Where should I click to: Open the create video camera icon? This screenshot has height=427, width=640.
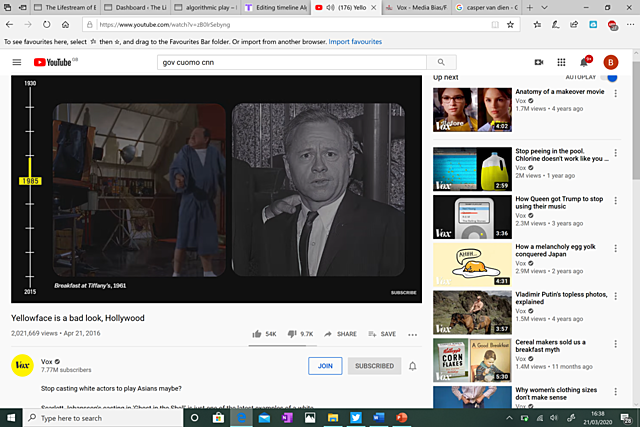coord(539,62)
